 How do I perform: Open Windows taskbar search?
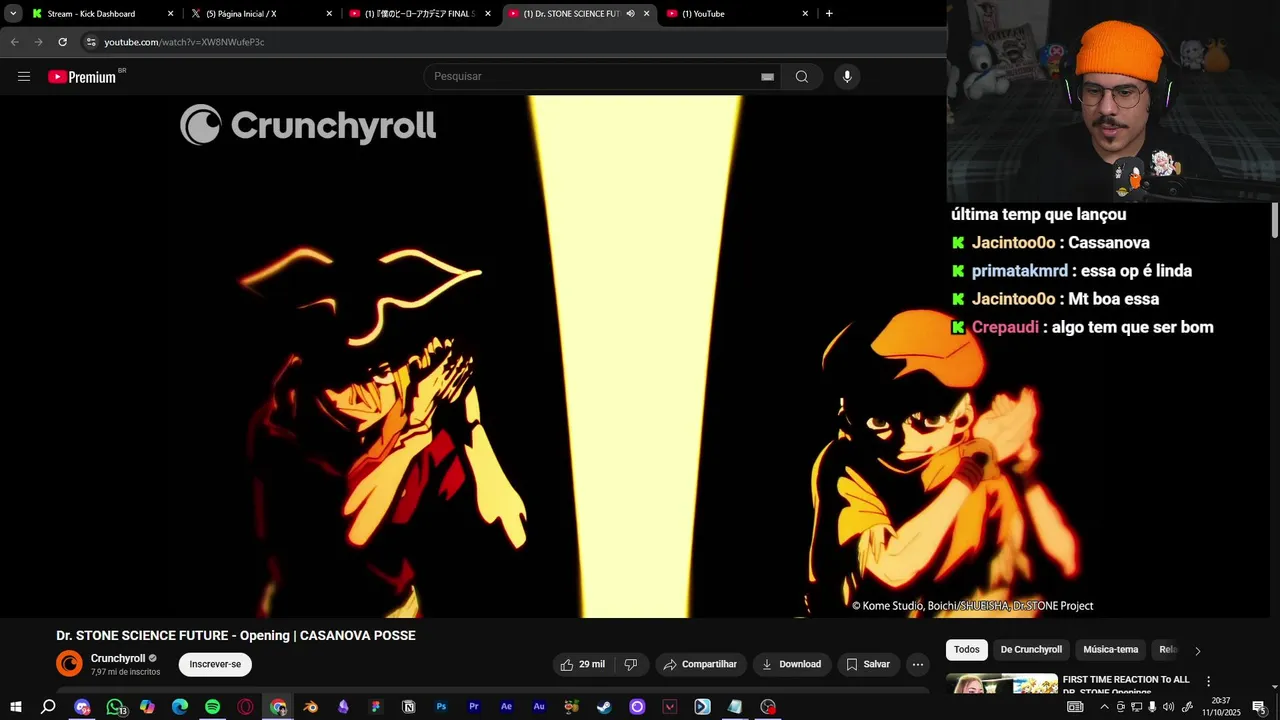48,707
